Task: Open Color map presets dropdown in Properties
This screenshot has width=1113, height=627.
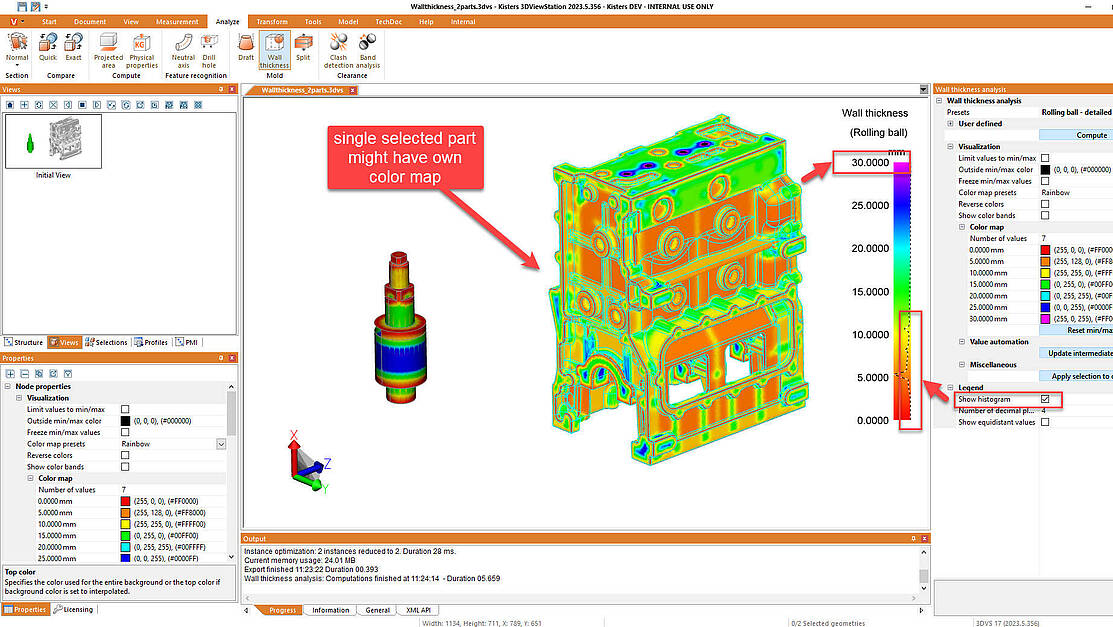Action: click(221, 444)
